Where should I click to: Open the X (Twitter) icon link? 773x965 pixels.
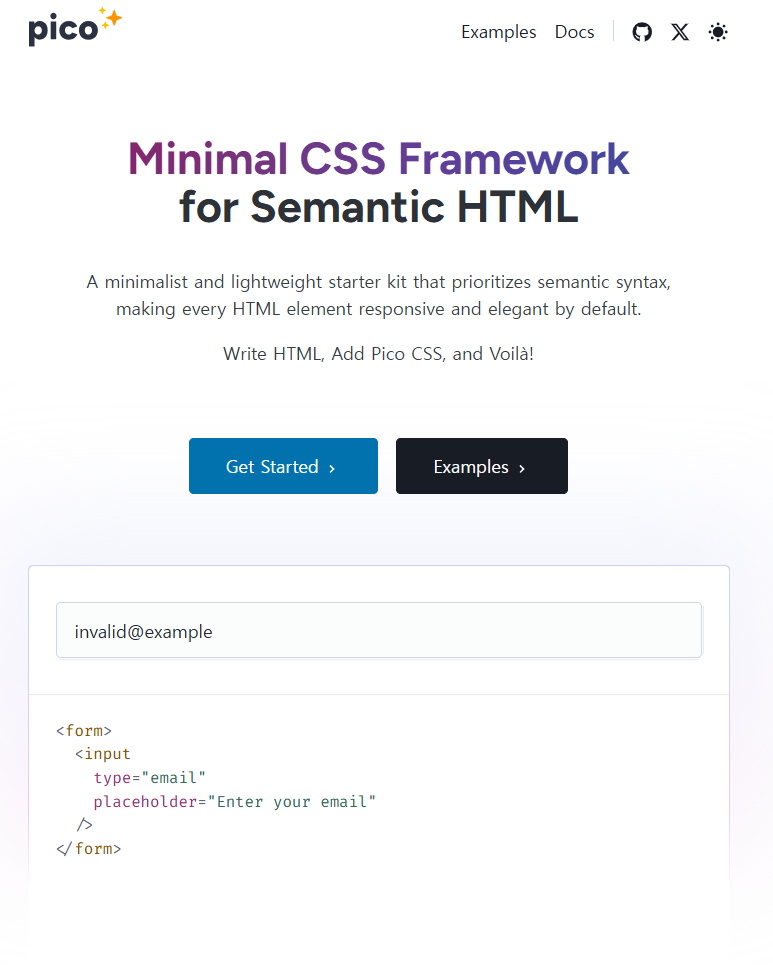coord(680,32)
